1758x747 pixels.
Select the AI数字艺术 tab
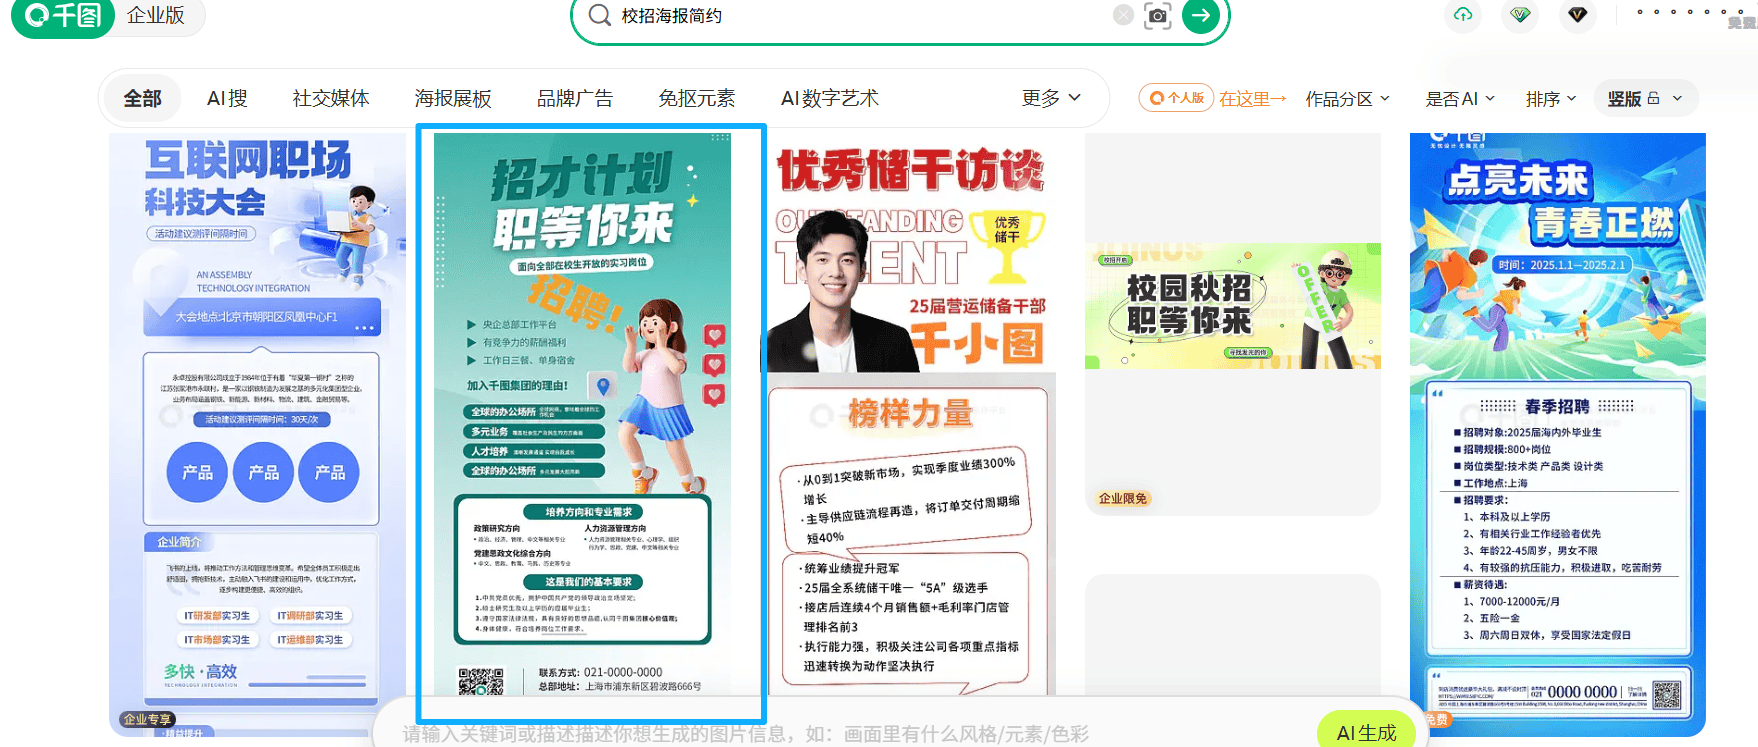pos(829,98)
